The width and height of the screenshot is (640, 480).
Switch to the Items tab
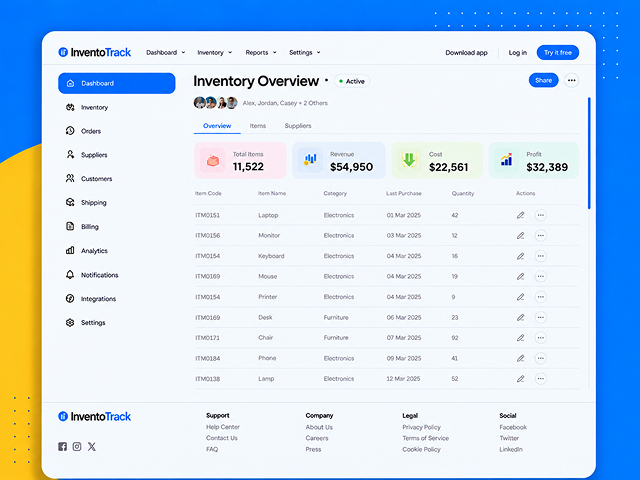[258, 126]
